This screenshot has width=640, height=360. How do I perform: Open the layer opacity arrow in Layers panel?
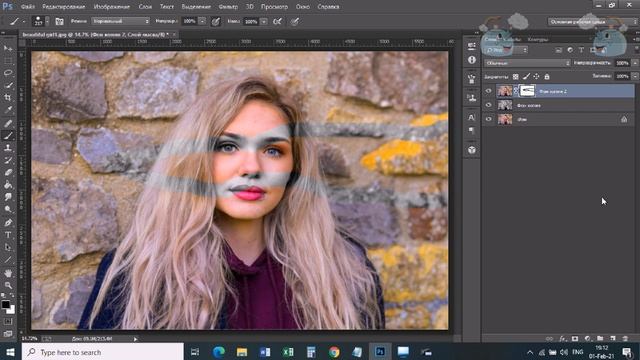coord(635,63)
